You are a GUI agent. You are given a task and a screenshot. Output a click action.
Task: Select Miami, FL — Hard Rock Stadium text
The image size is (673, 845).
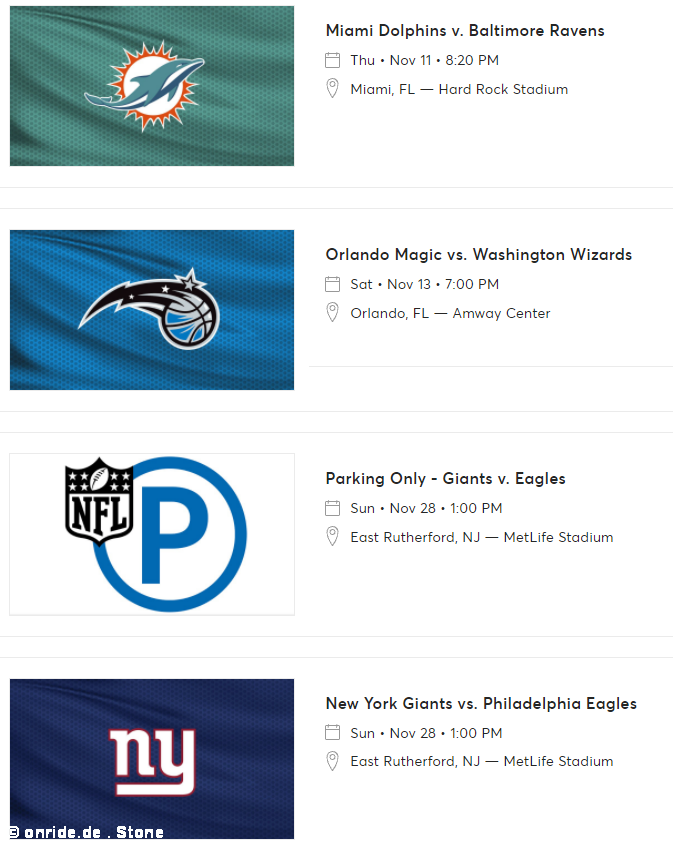[459, 89]
